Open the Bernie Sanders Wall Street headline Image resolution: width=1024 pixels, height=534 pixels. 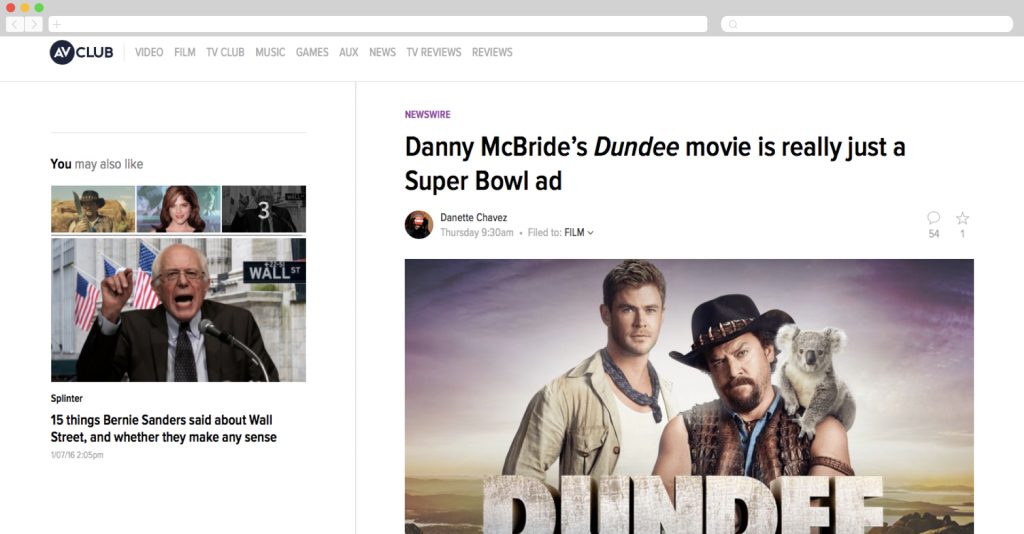(162, 429)
